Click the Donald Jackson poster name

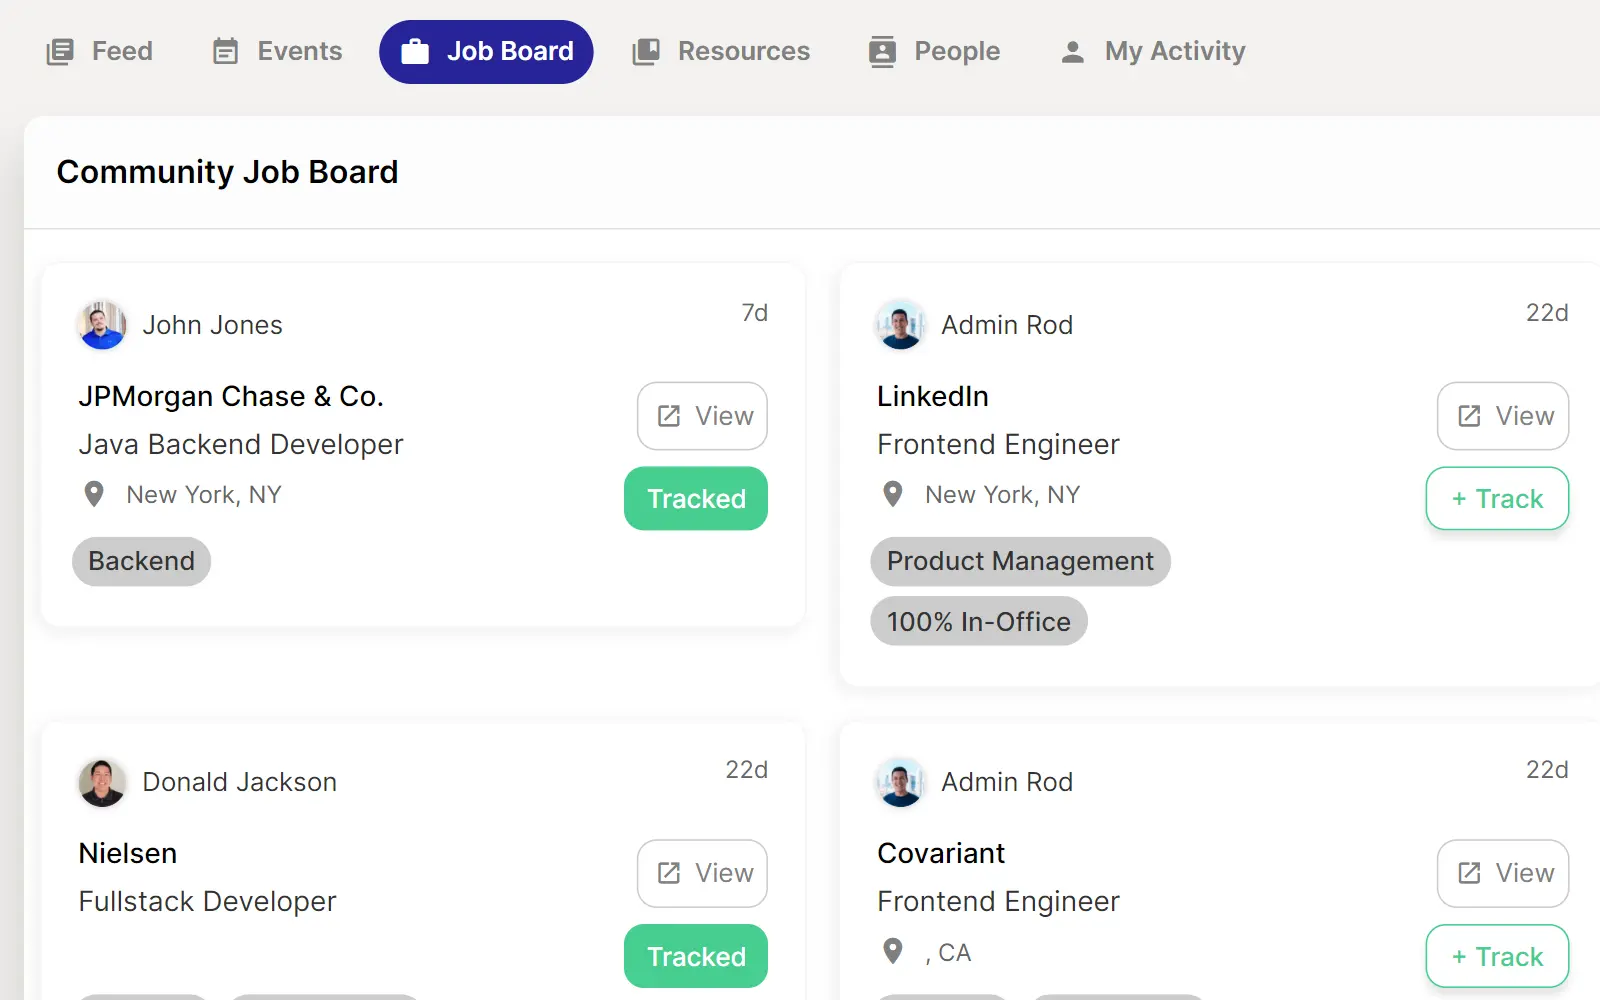click(x=239, y=782)
